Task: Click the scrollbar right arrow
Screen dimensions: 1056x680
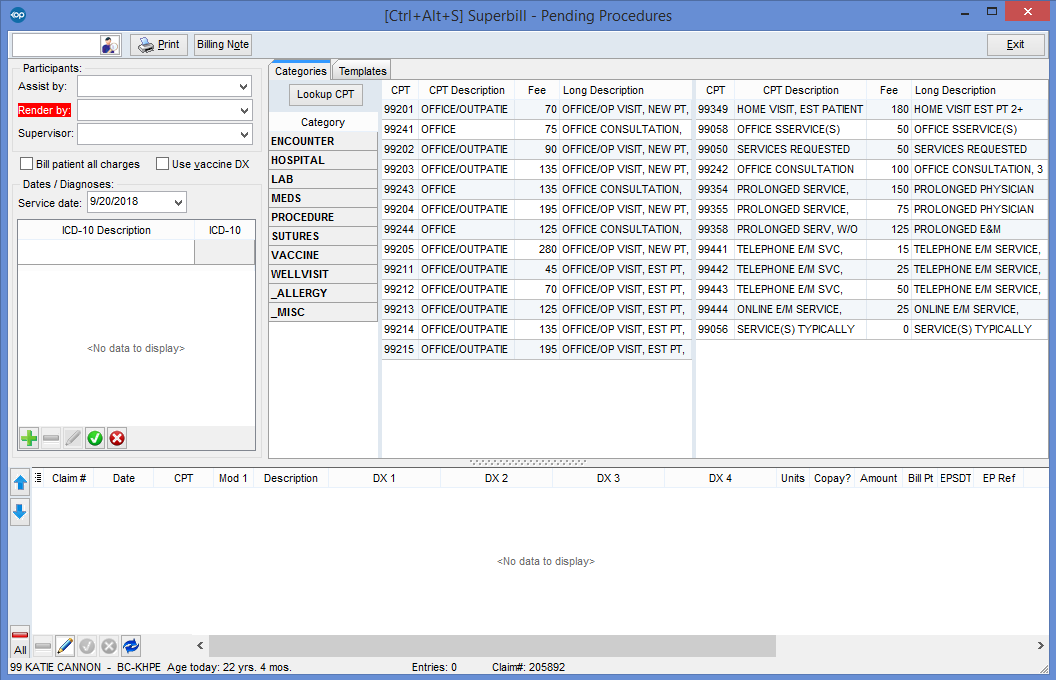Action: [1040, 646]
